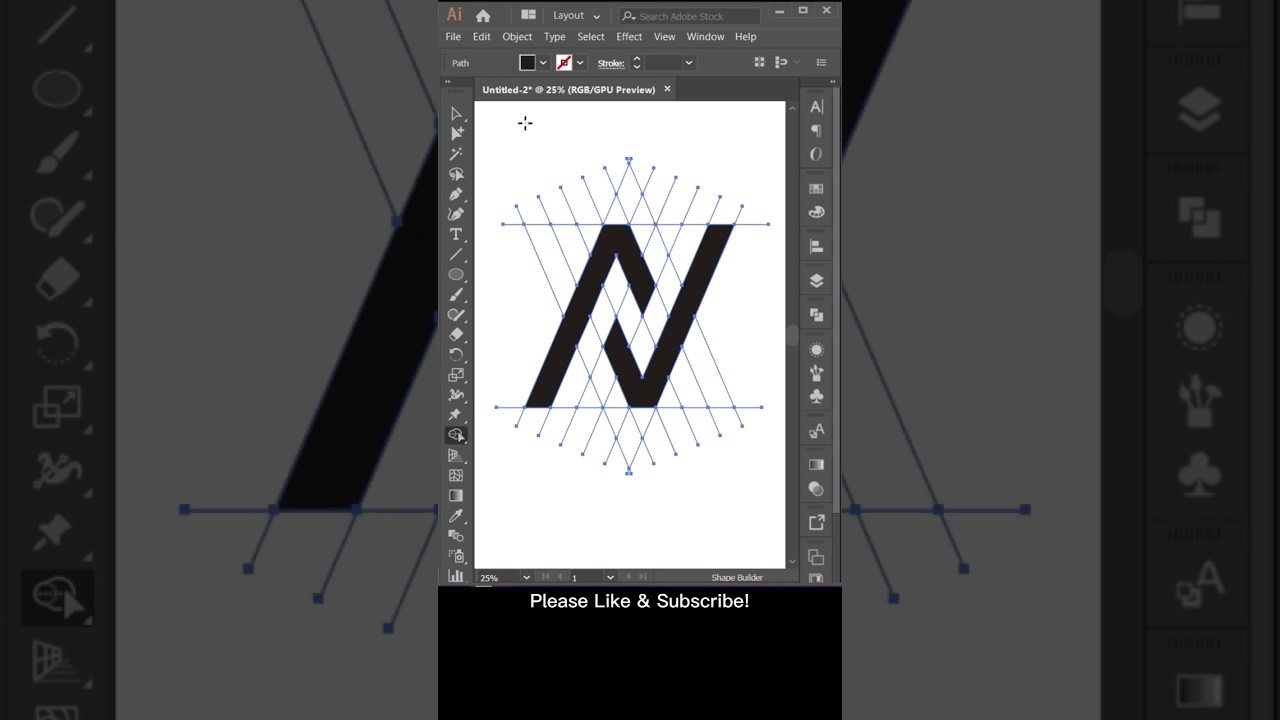This screenshot has width=1280, height=720.
Task: Click the black Fill color swatch
Action: (x=527, y=63)
